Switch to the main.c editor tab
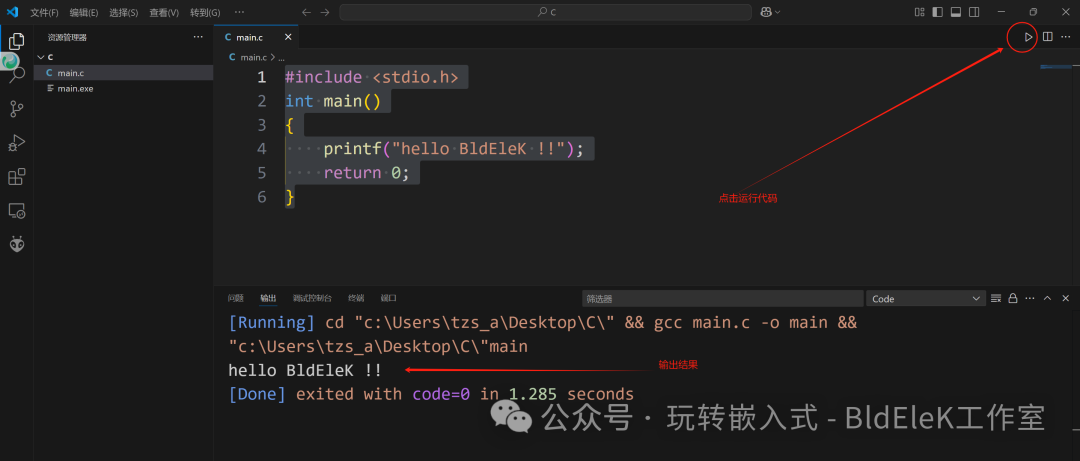Viewport: 1080px width, 461px height. (x=249, y=37)
